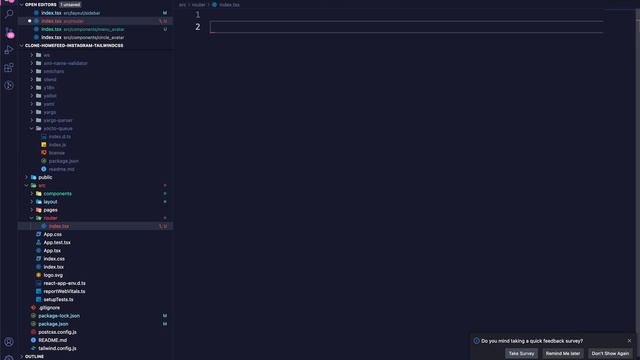
Task: Open the Accounts icon in the activity bar
Action: click(9, 342)
